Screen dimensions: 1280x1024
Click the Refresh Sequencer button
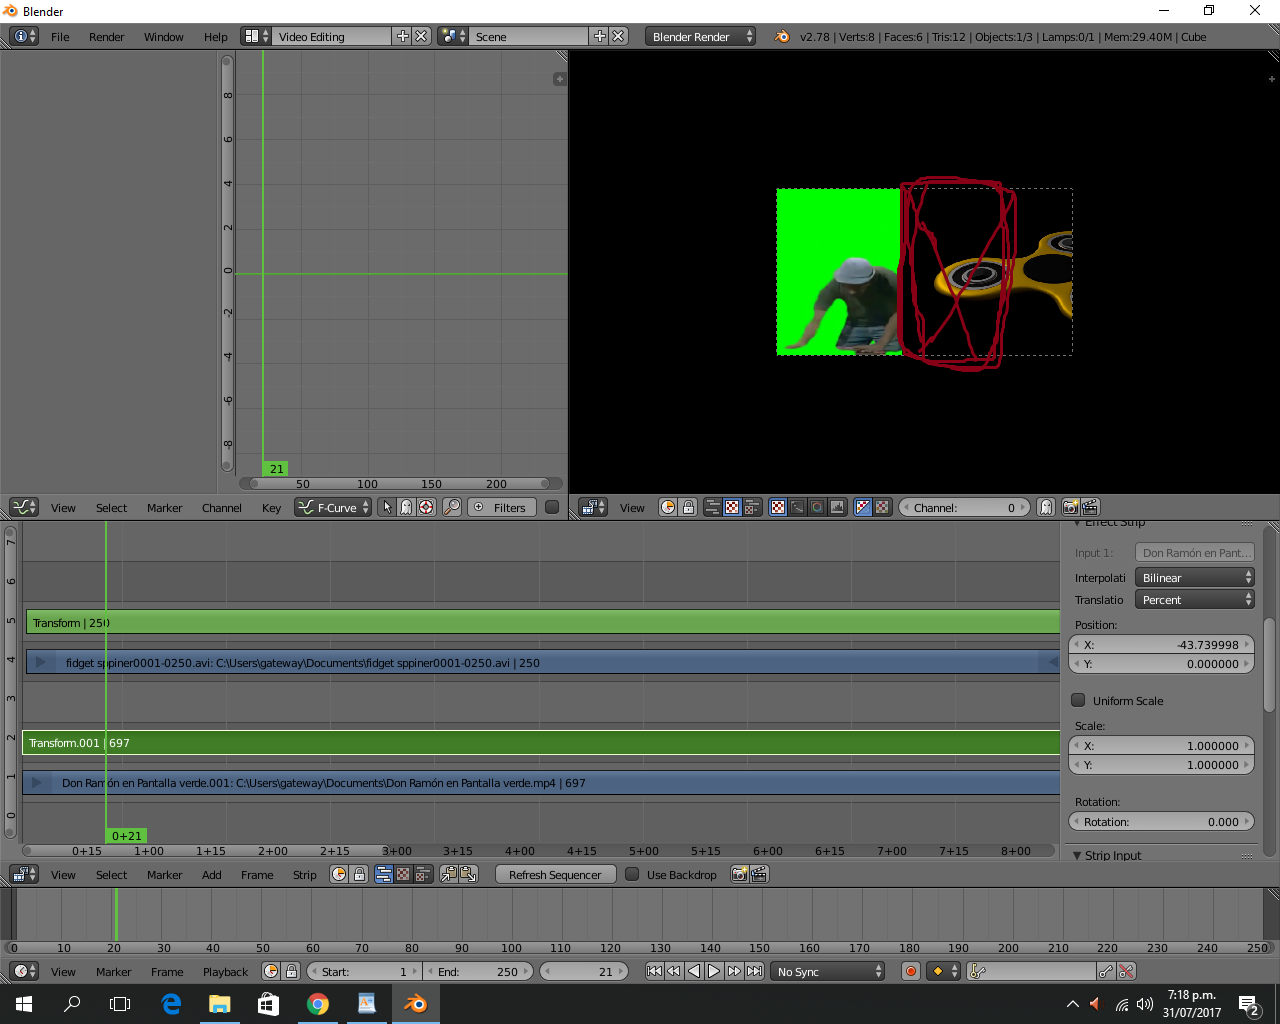tap(555, 875)
